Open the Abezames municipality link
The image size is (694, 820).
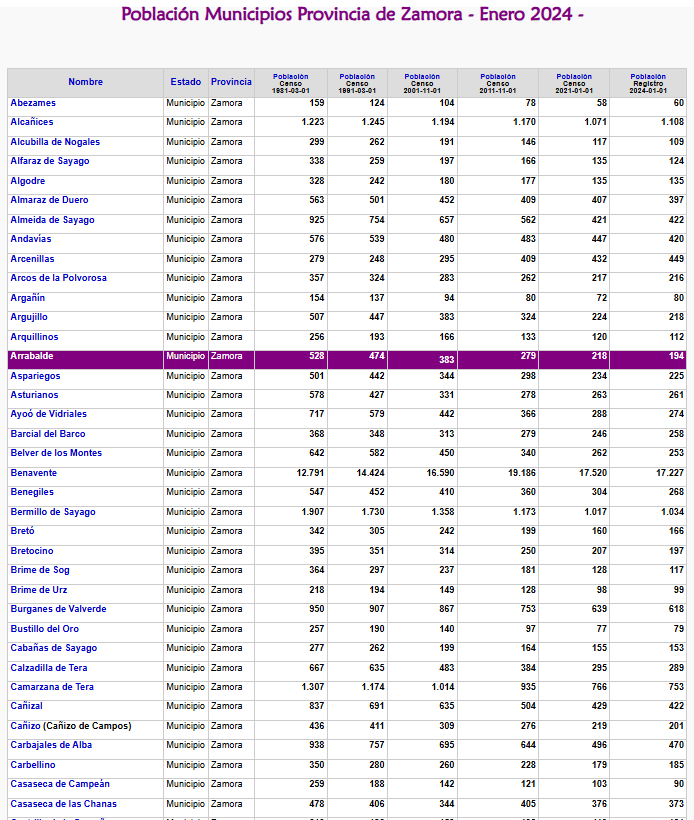33,103
